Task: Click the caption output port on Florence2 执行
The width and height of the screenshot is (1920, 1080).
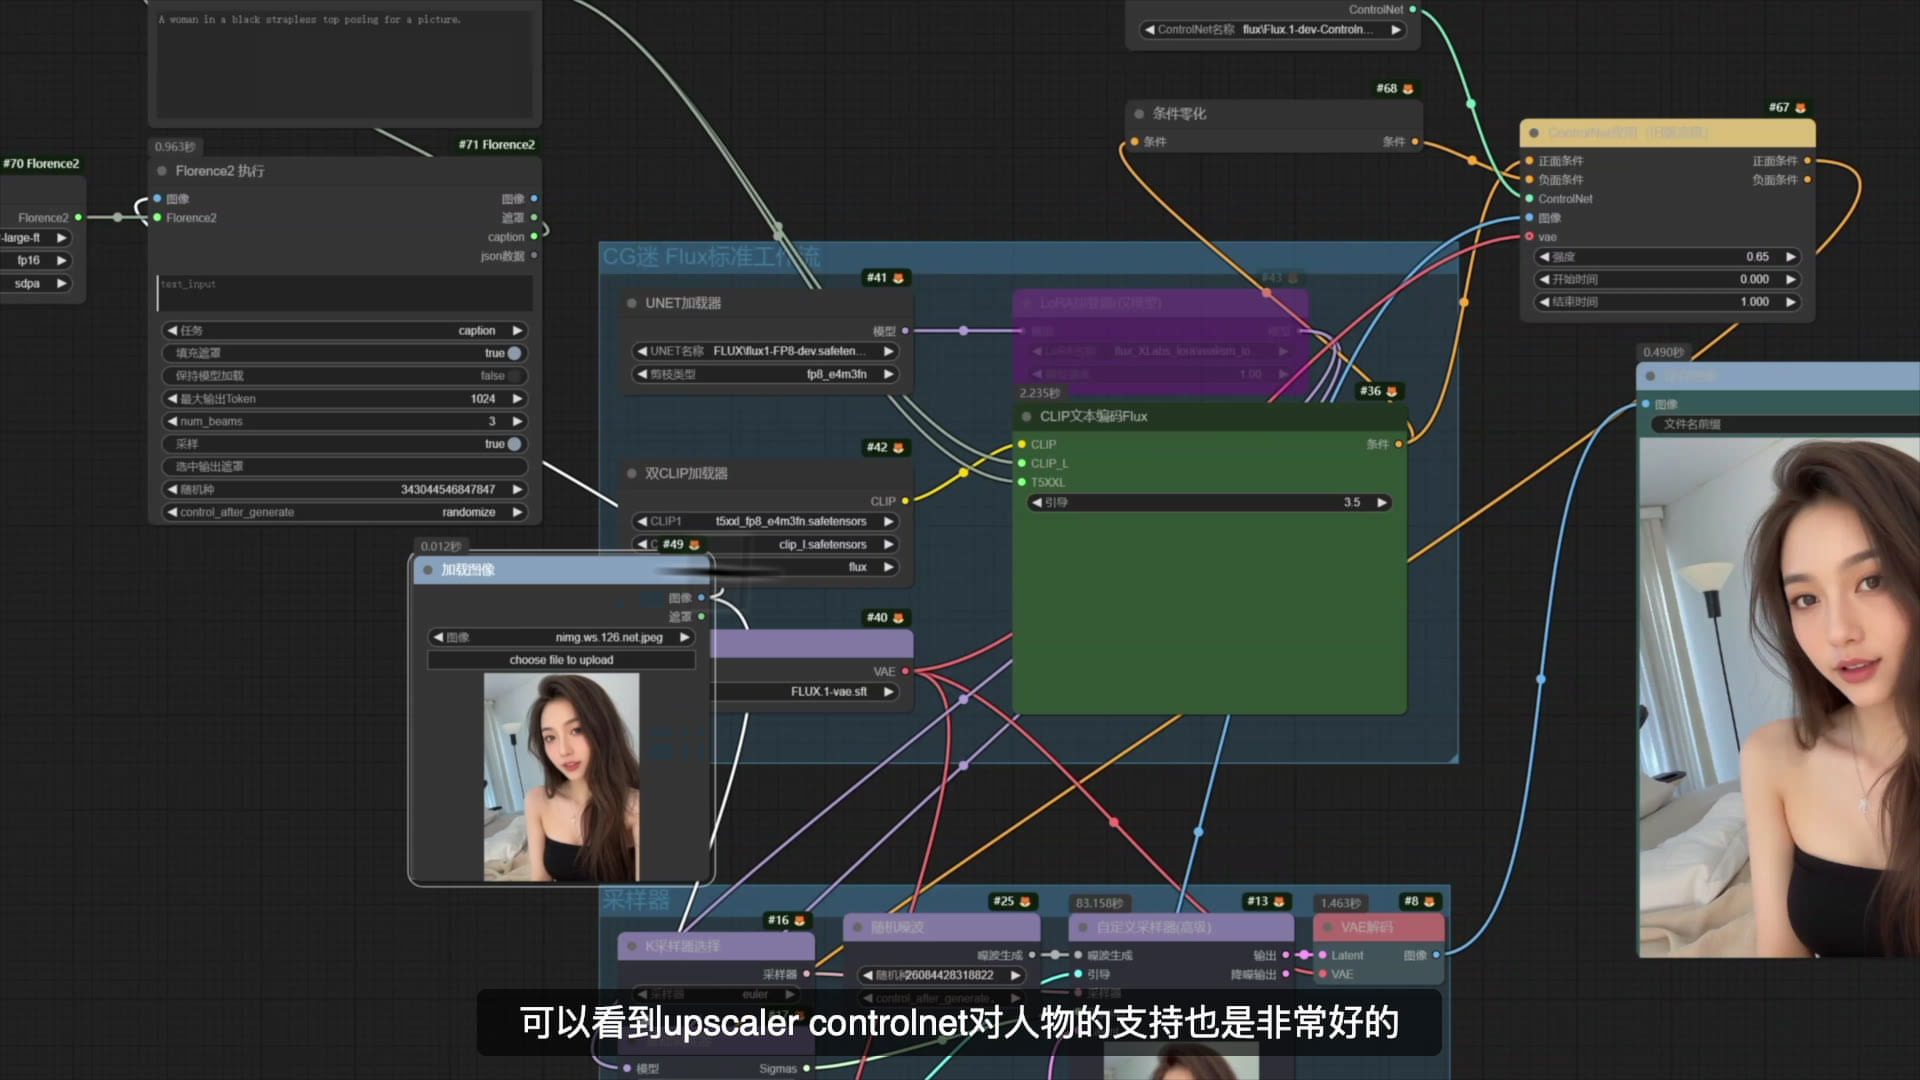Action: [x=534, y=237]
